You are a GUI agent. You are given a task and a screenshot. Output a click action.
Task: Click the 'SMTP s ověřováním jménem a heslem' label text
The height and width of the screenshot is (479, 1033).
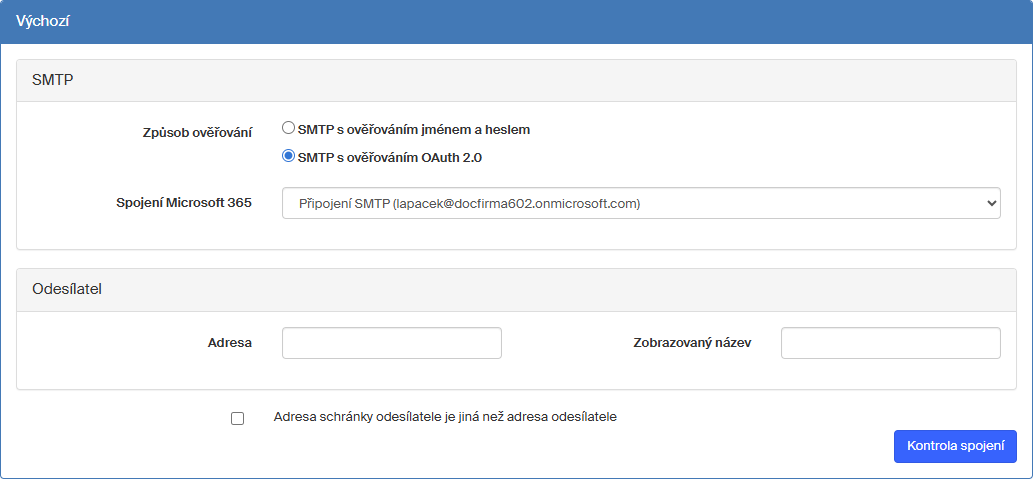(x=413, y=130)
